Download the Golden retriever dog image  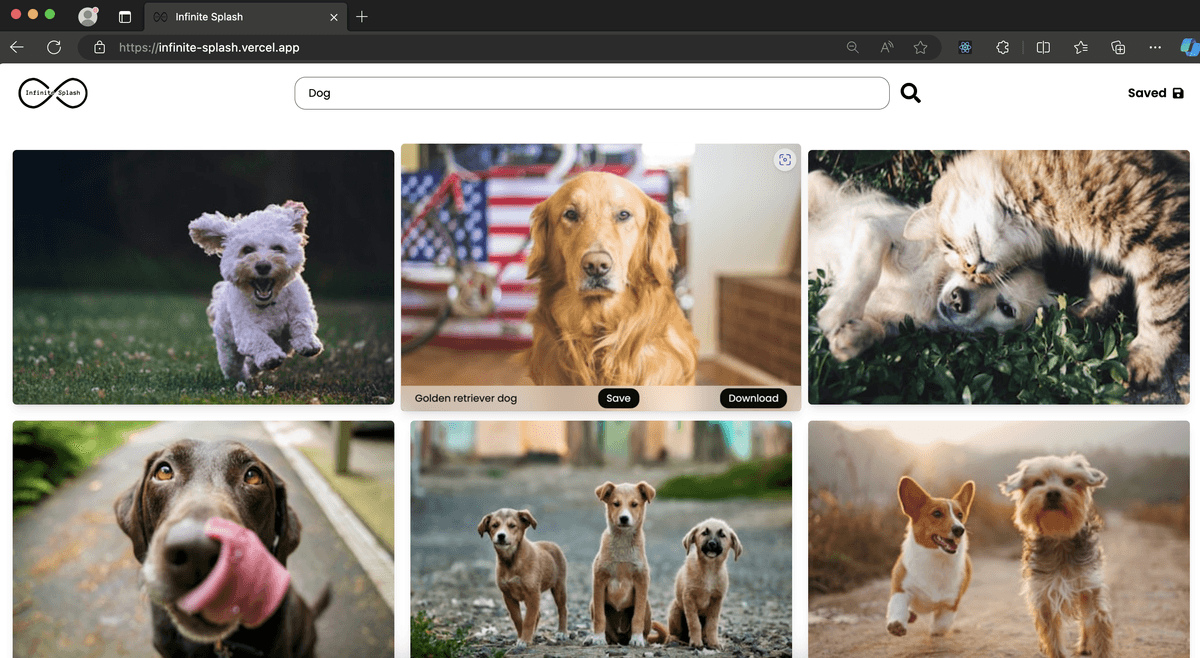click(753, 398)
